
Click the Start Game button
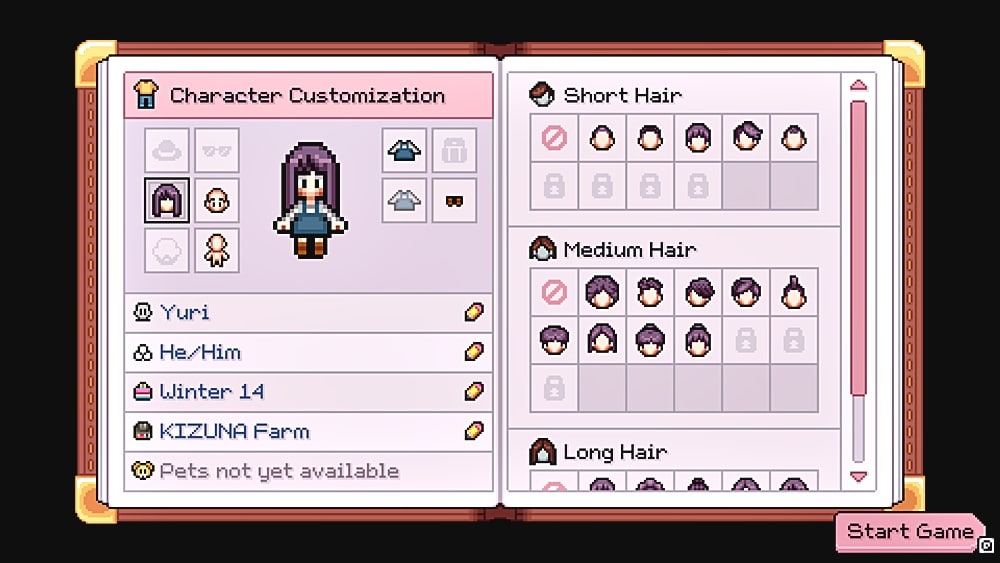click(909, 531)
